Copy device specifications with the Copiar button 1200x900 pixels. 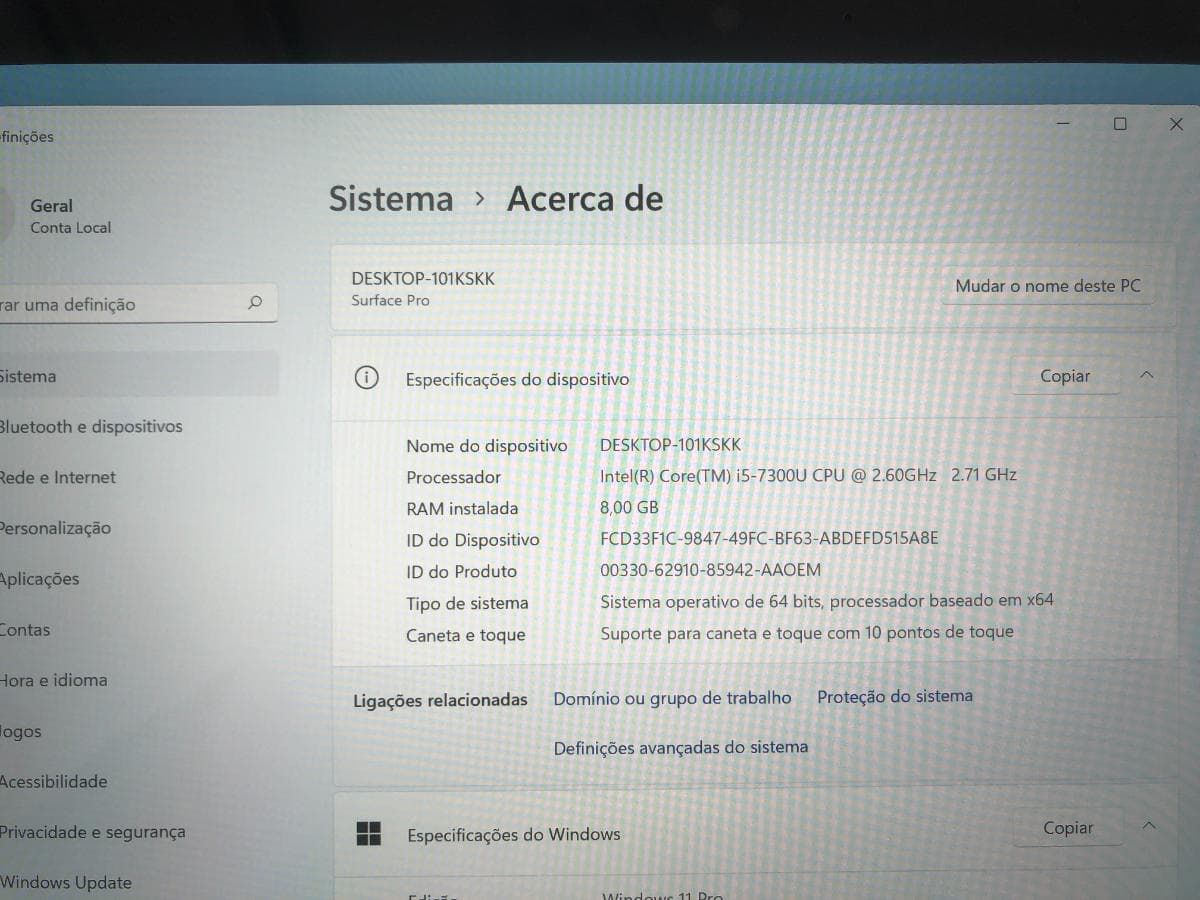pos(1065,376)
